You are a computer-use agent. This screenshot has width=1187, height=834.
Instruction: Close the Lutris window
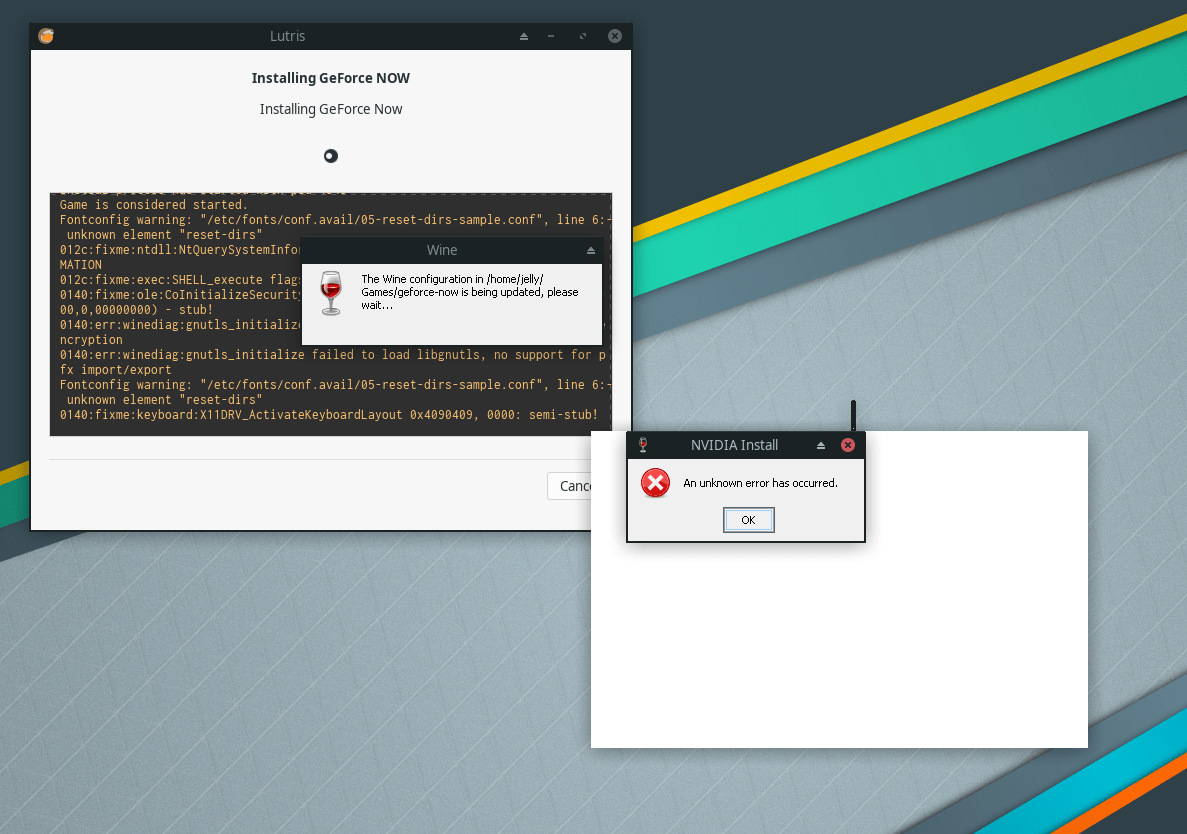tap(615, 36)
